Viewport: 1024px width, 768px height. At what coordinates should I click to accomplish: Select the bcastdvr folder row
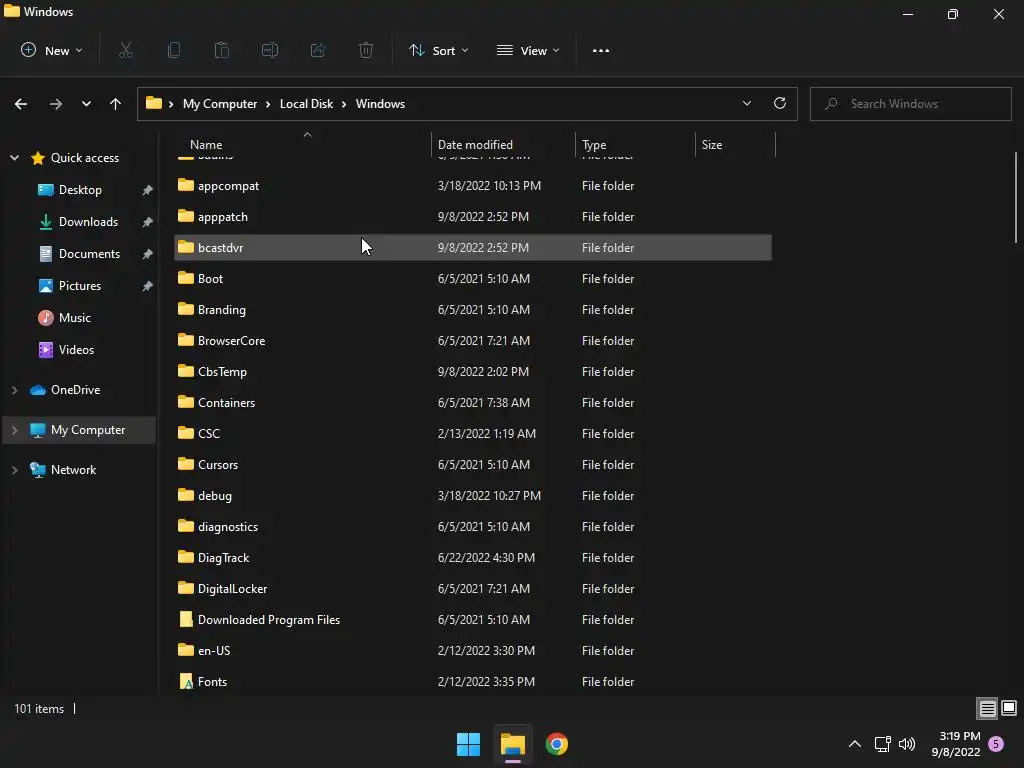pyautogui.click(x=473, y=248)
